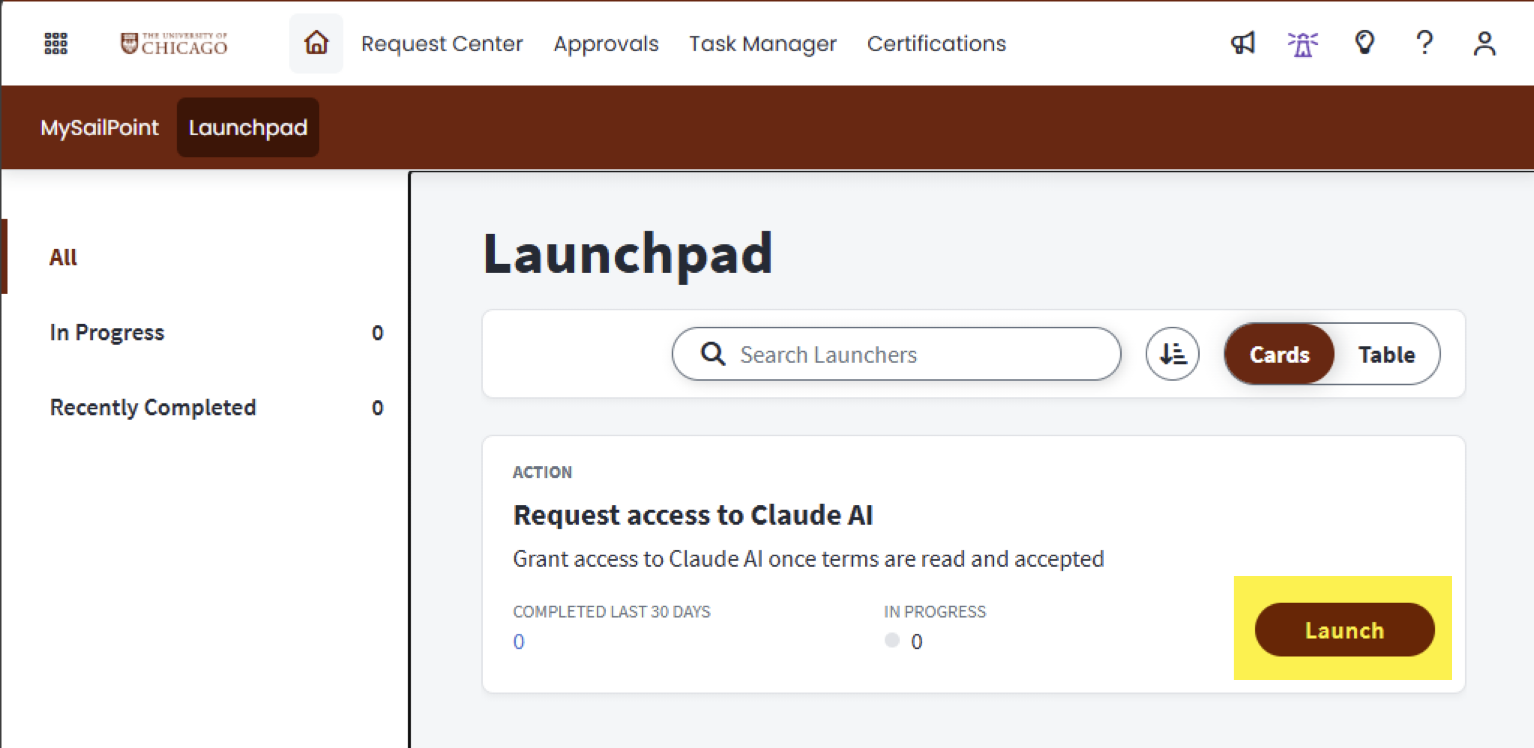The width and height of the screenshot is (1534, 748).
Task: Click the Request access to Claude AI title
Action: point(693,515)
